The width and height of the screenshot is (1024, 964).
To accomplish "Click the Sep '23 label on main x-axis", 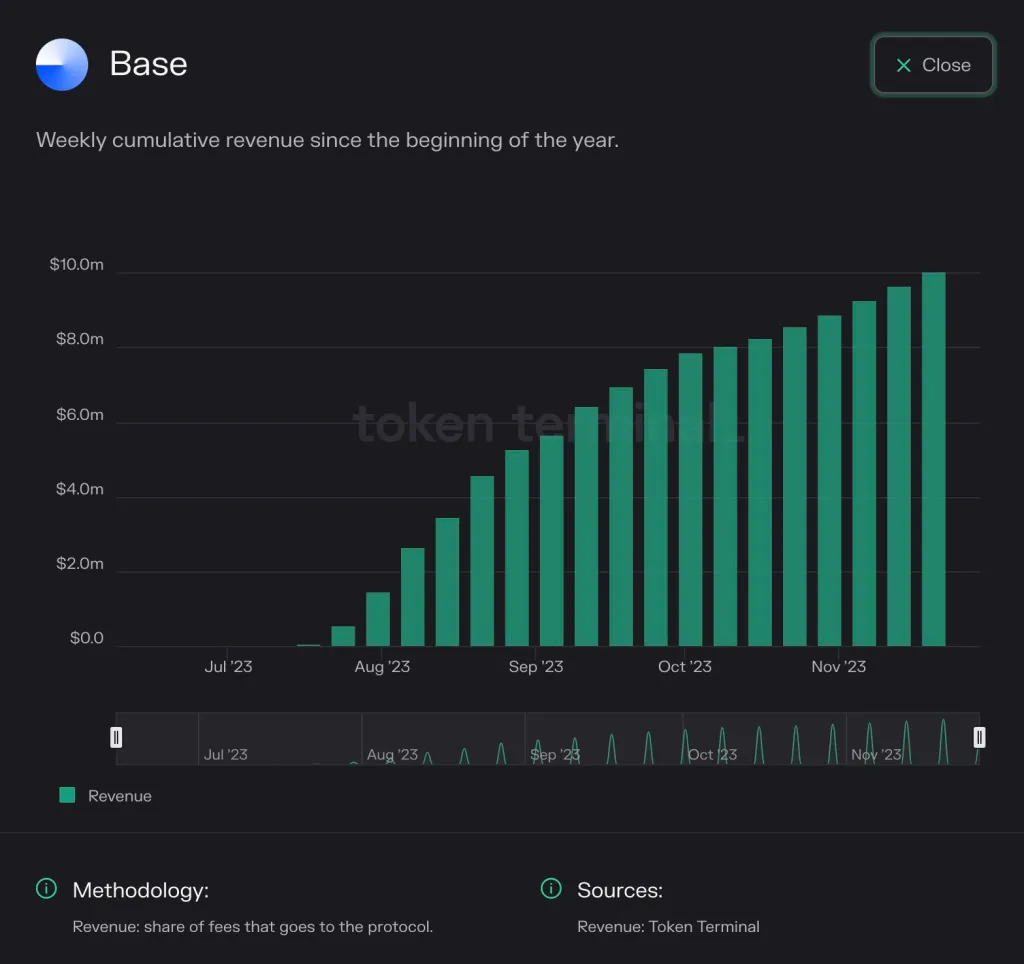I will tap(536, 667).
